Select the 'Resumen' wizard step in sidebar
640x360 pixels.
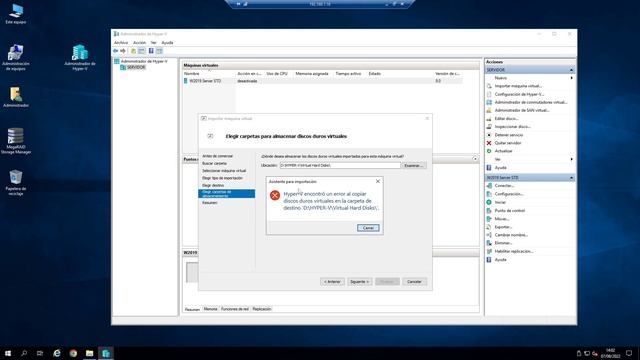click(210, 202)
